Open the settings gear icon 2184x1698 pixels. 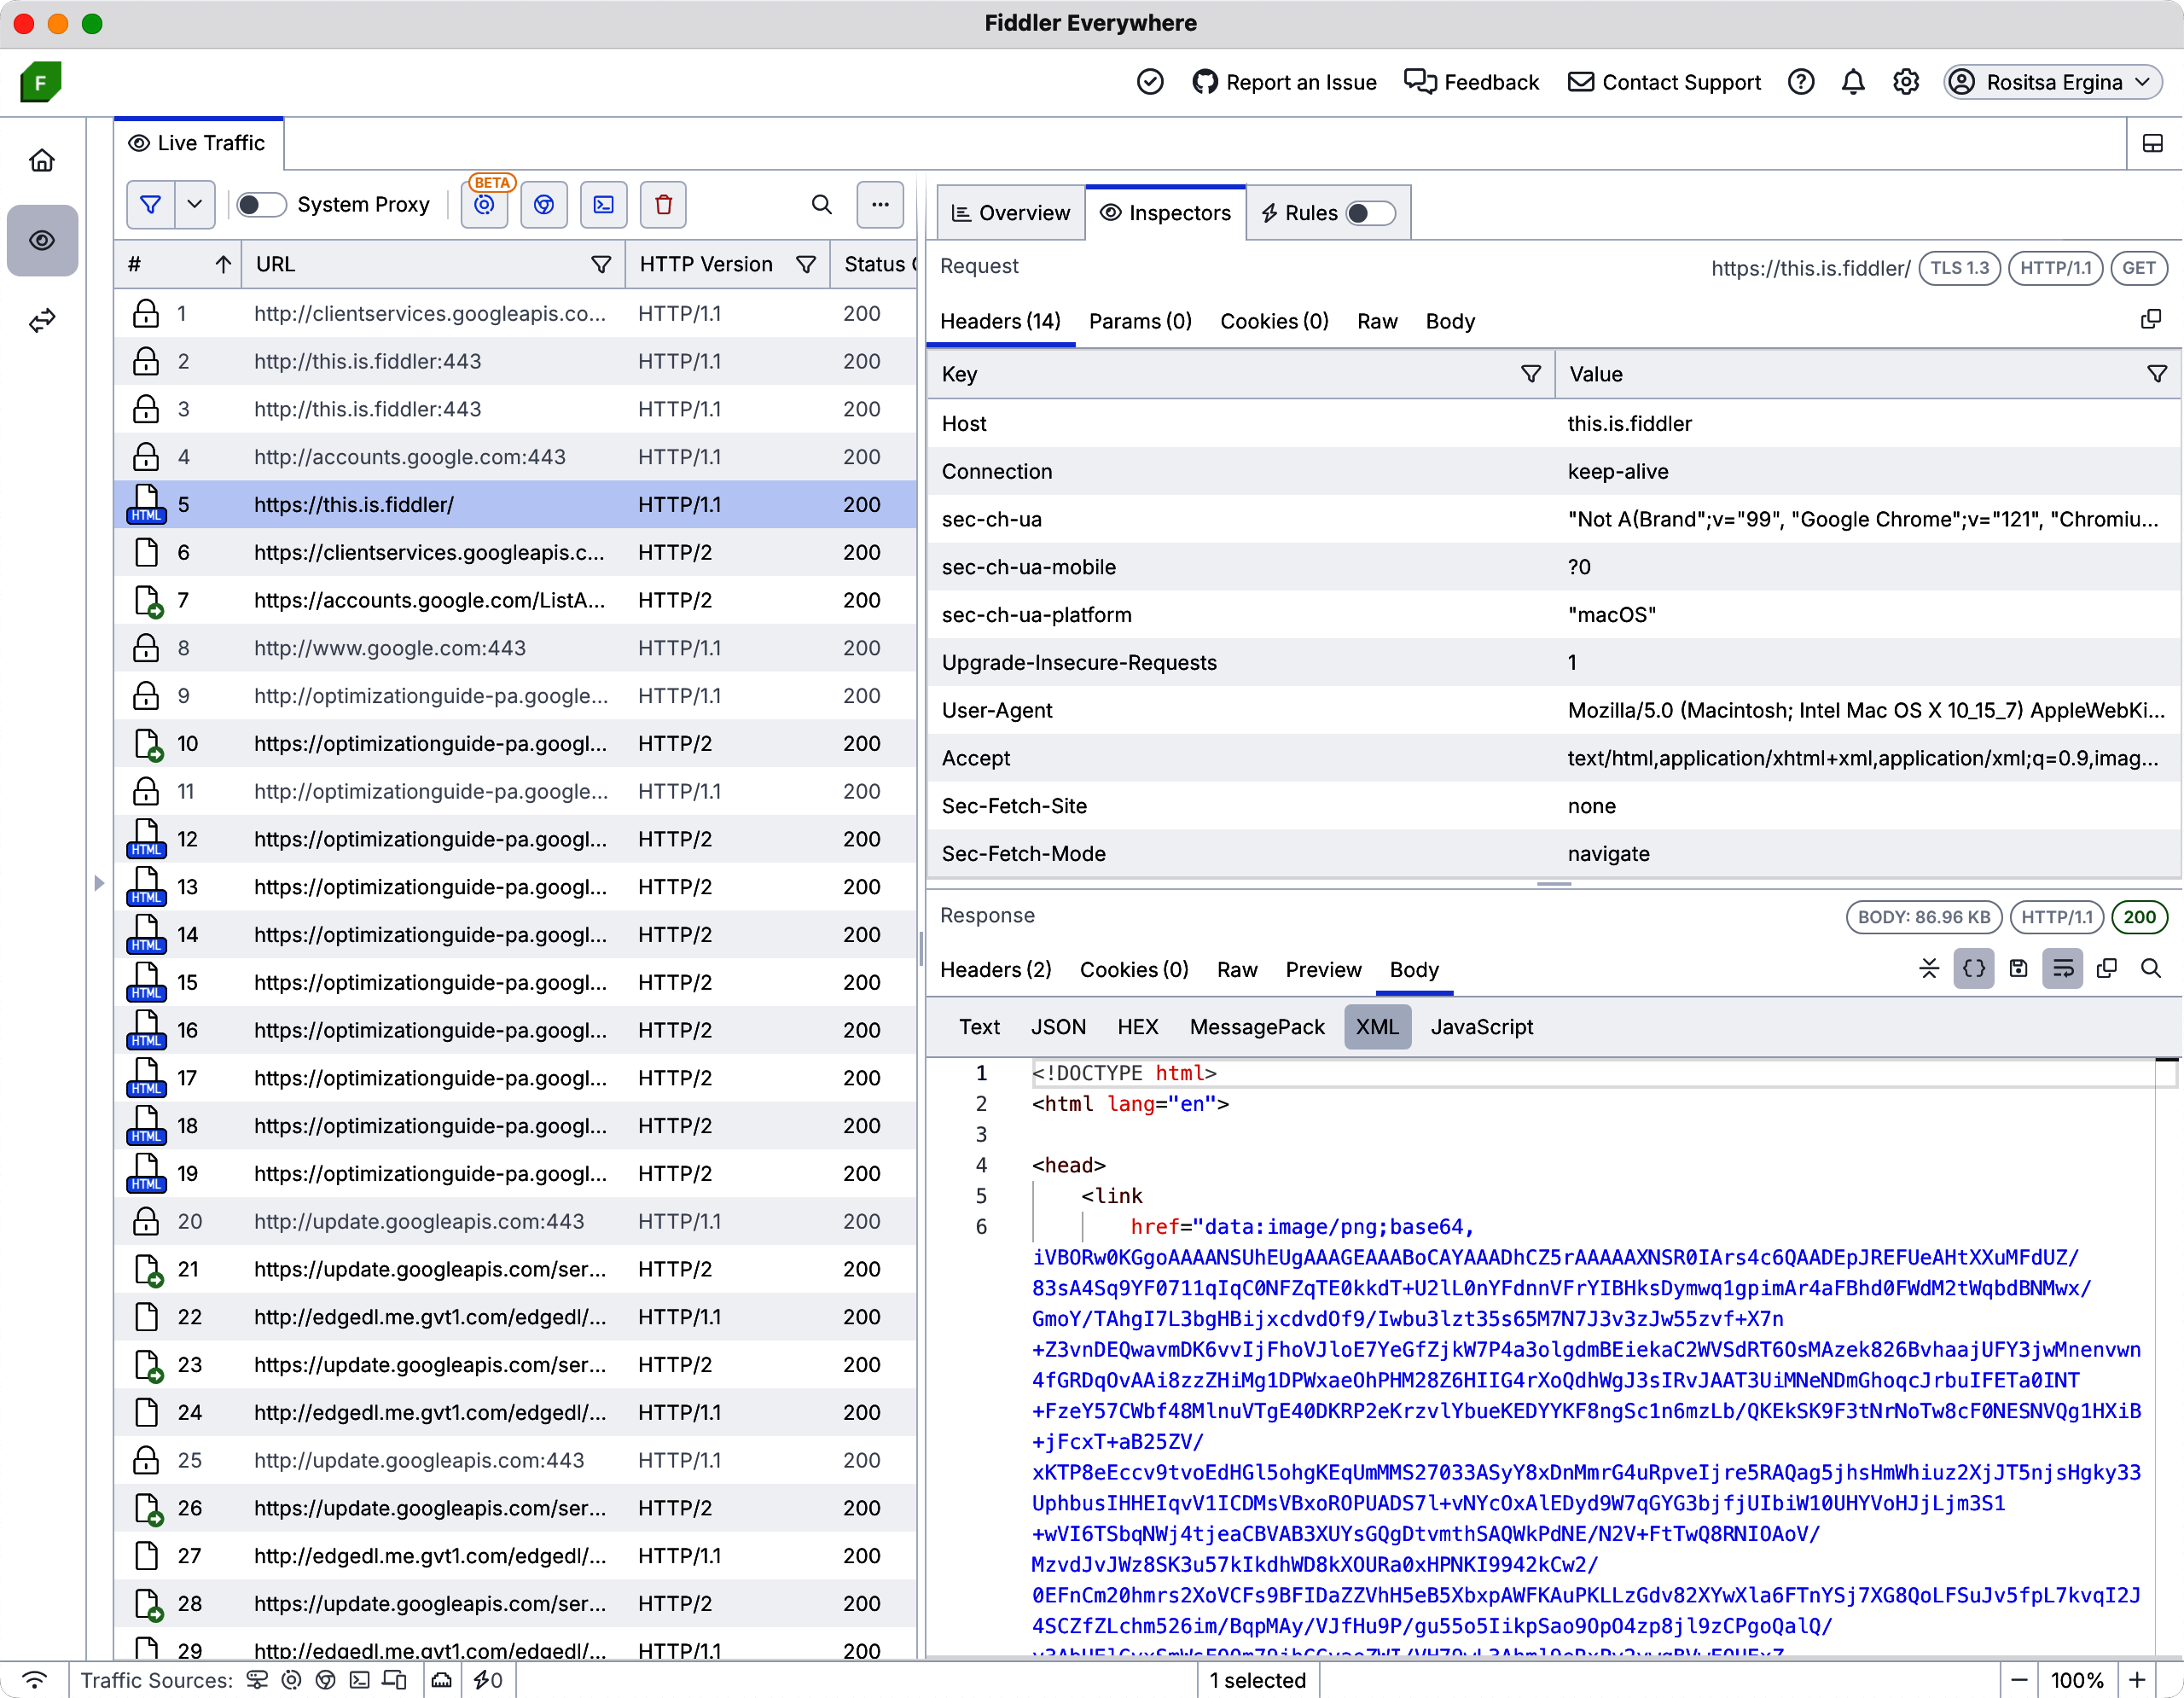tap(1906, 82)
